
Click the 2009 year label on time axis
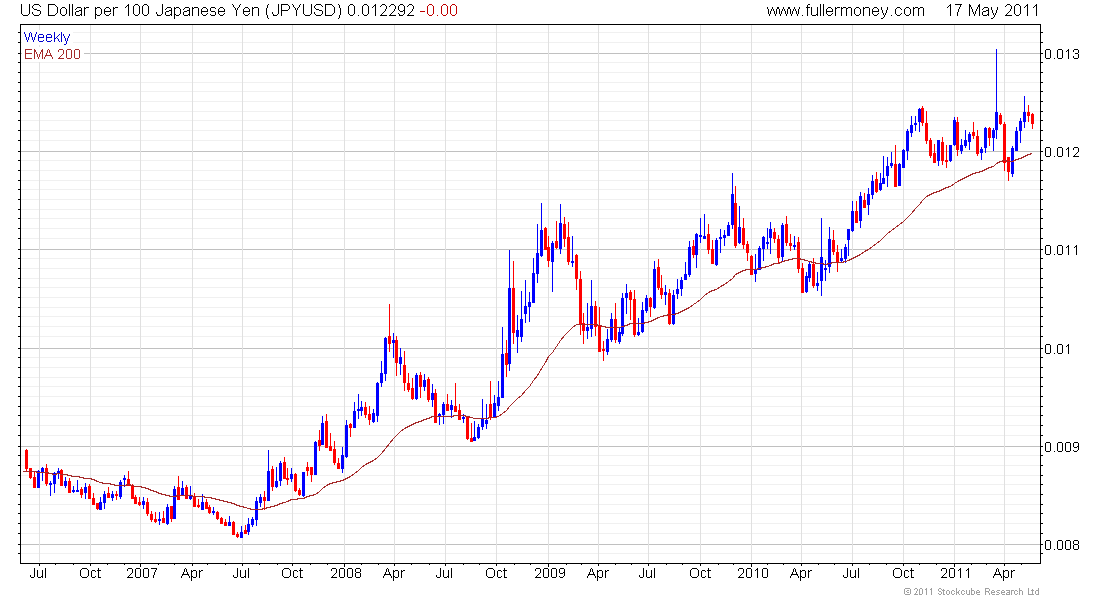[549, 573]
